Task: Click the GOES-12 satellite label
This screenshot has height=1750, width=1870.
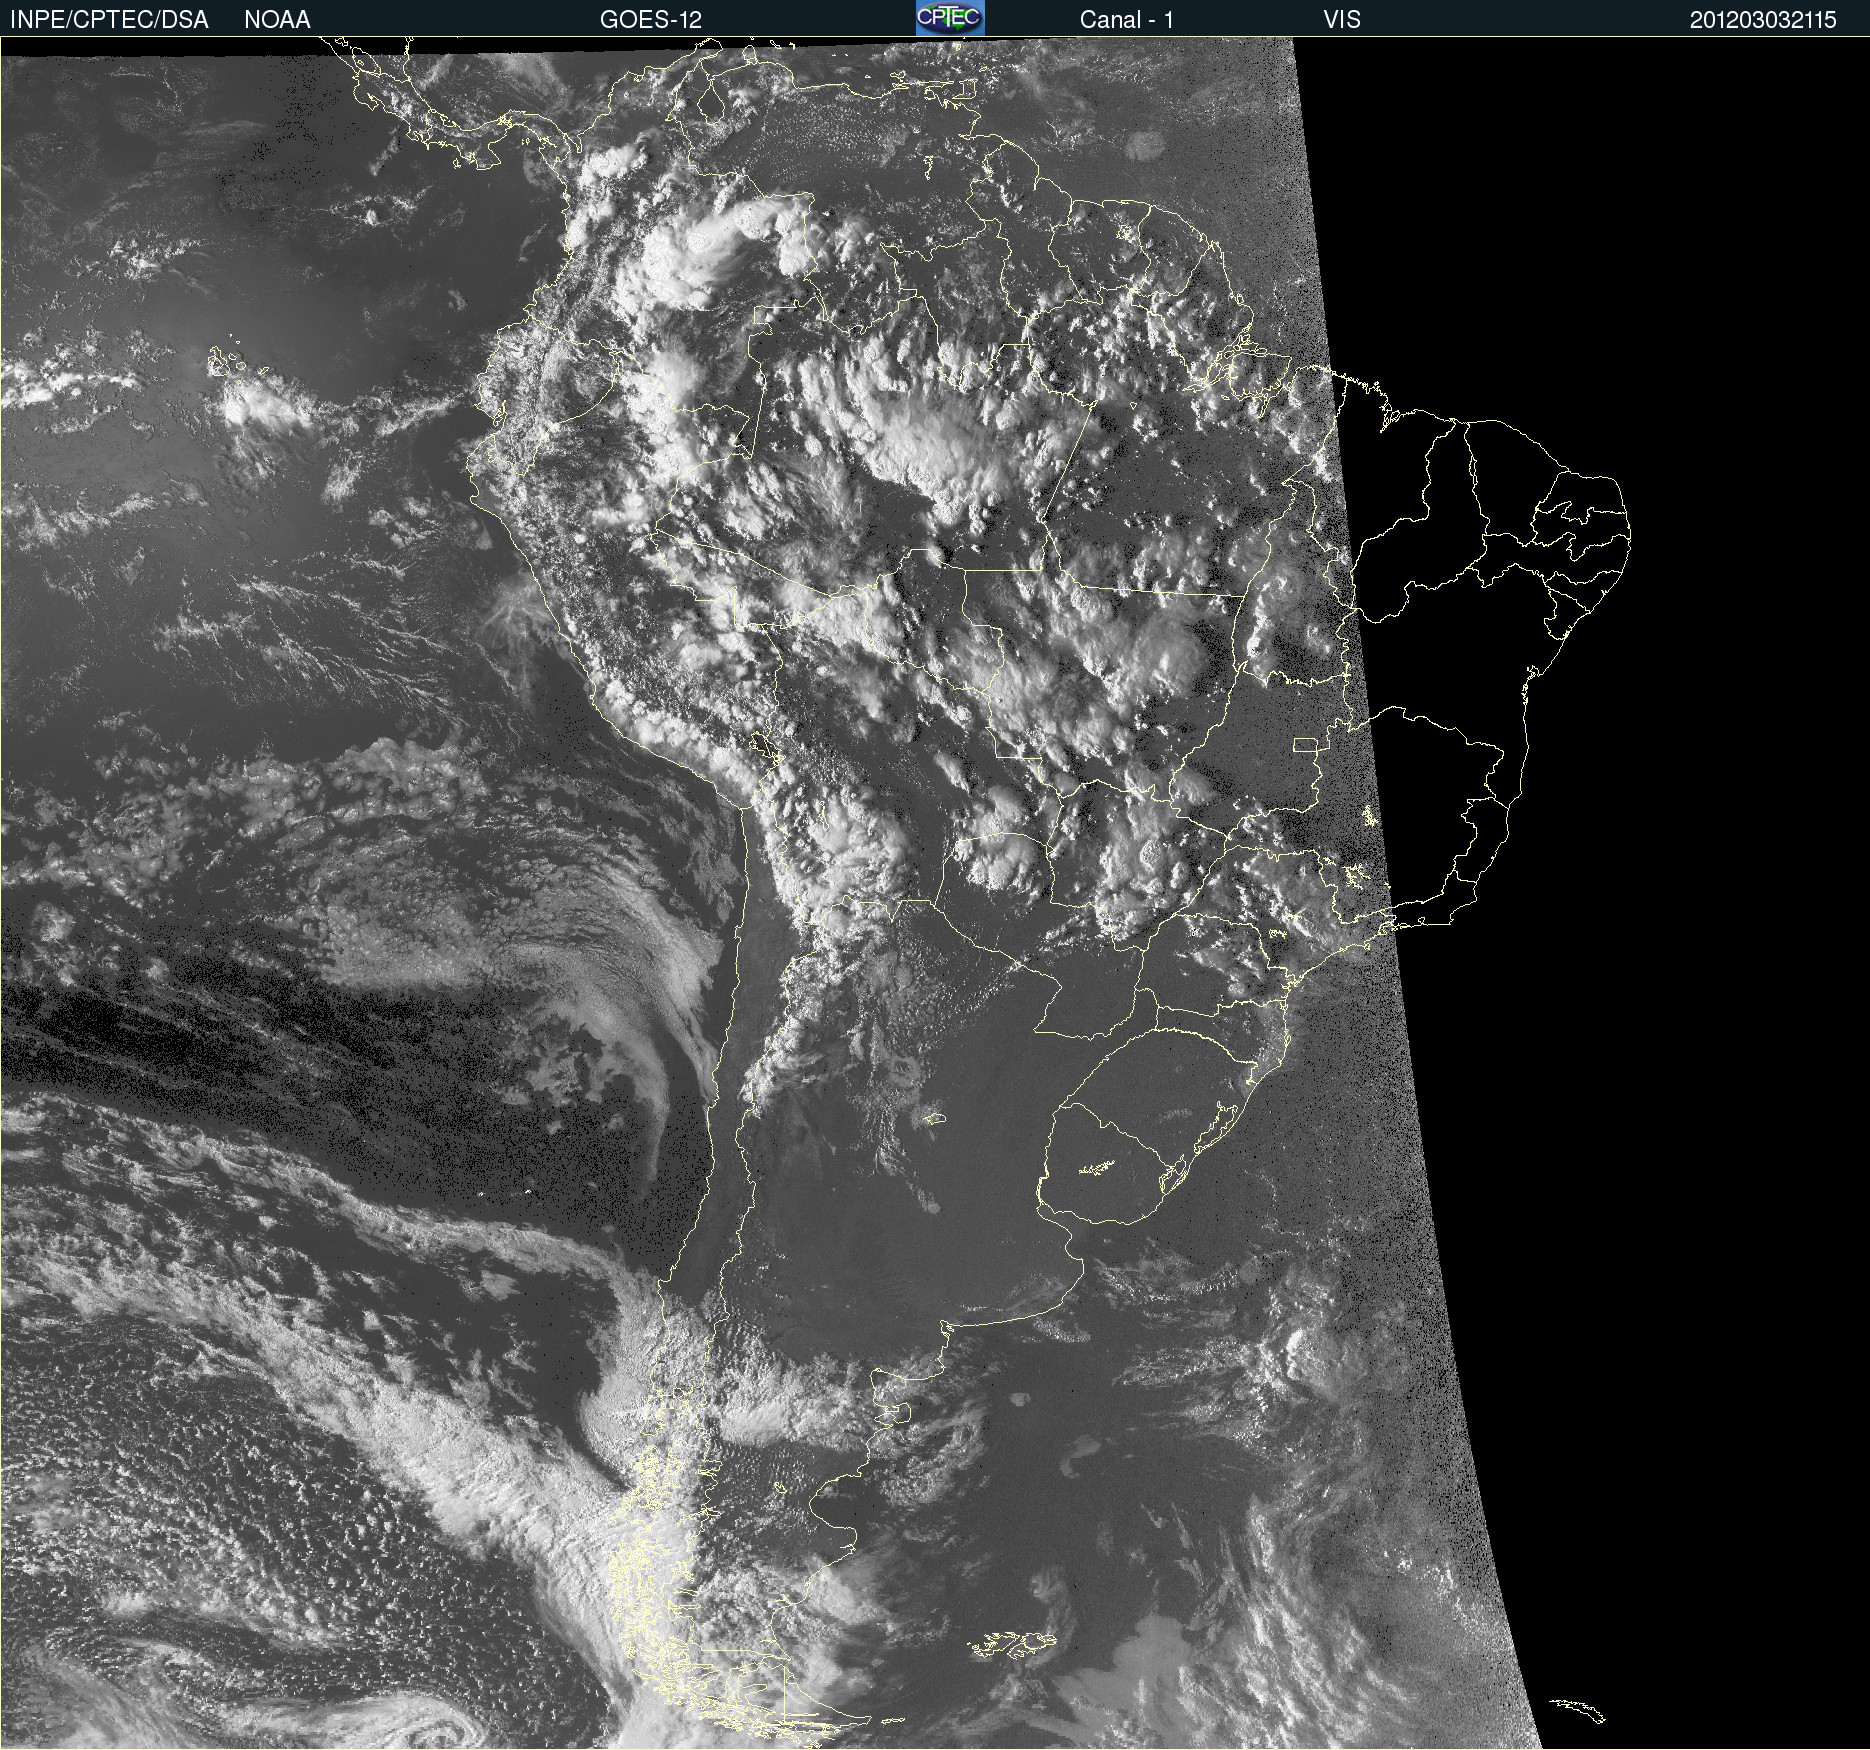Action: click(651, 19)
